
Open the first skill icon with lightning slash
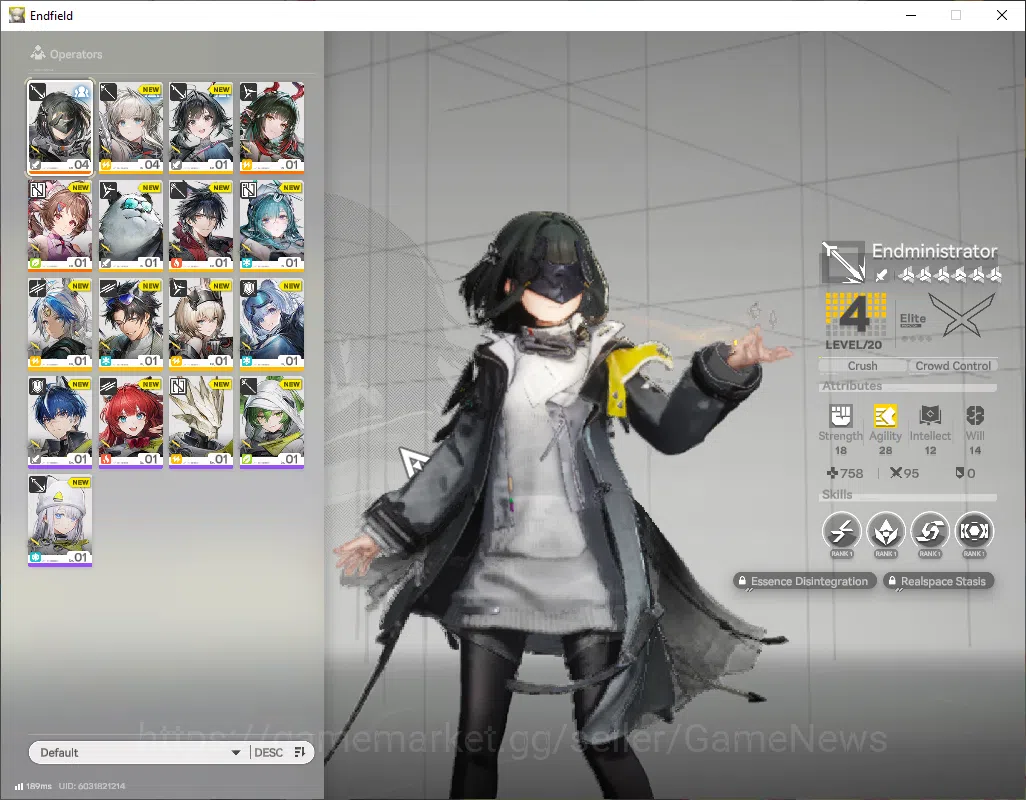841,531
